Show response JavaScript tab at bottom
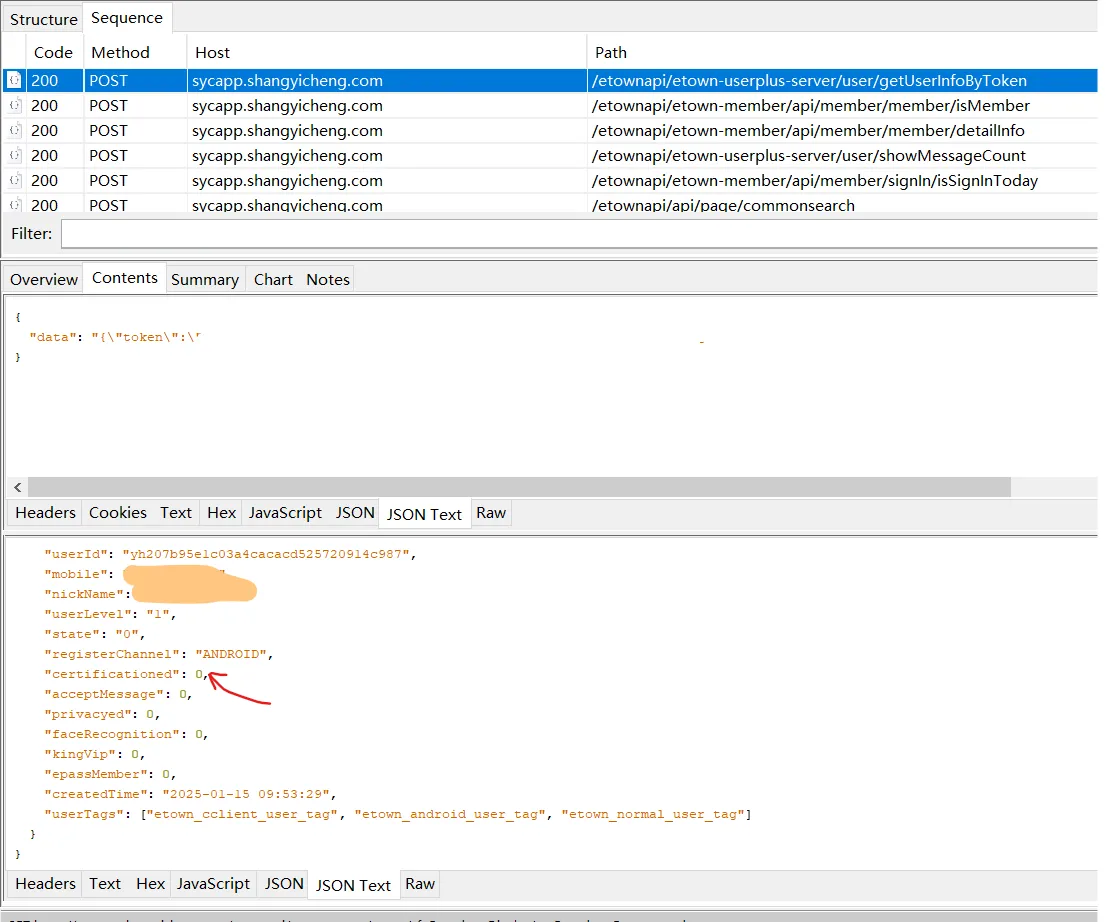This screenshot has height=922, width=1119. tap(213, 883)
